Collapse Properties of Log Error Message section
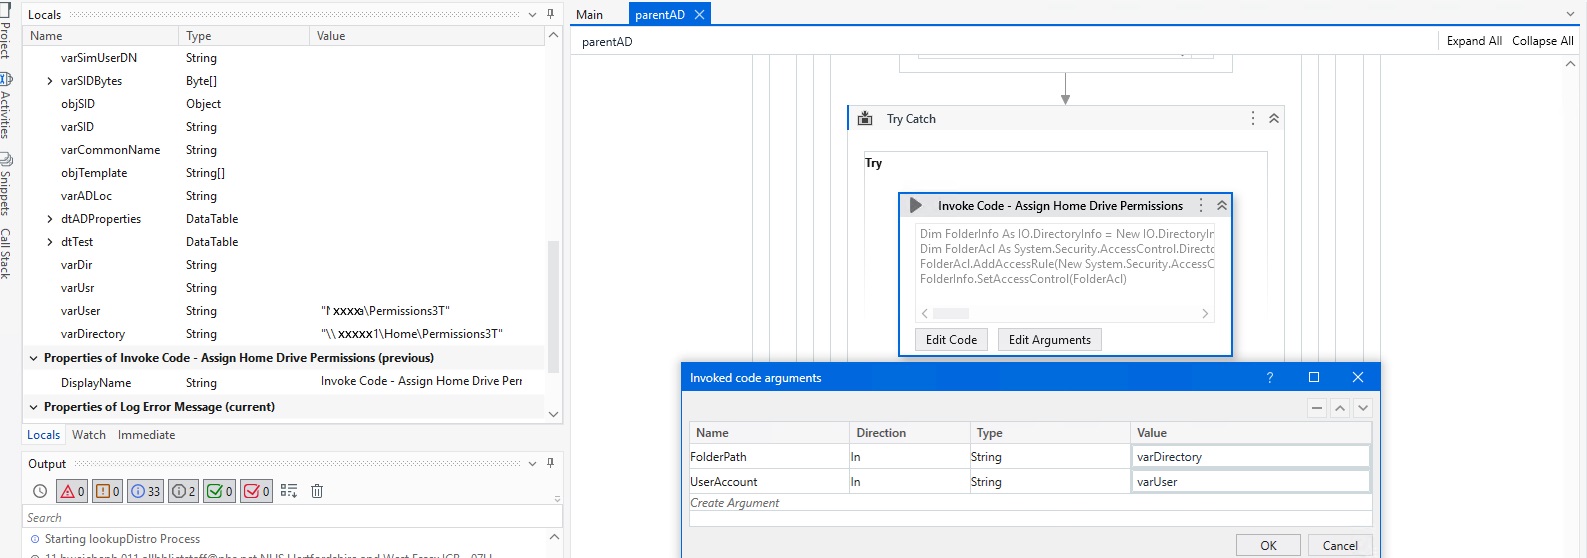This screenshot has width=1587, height=558. tap(33, 407)
